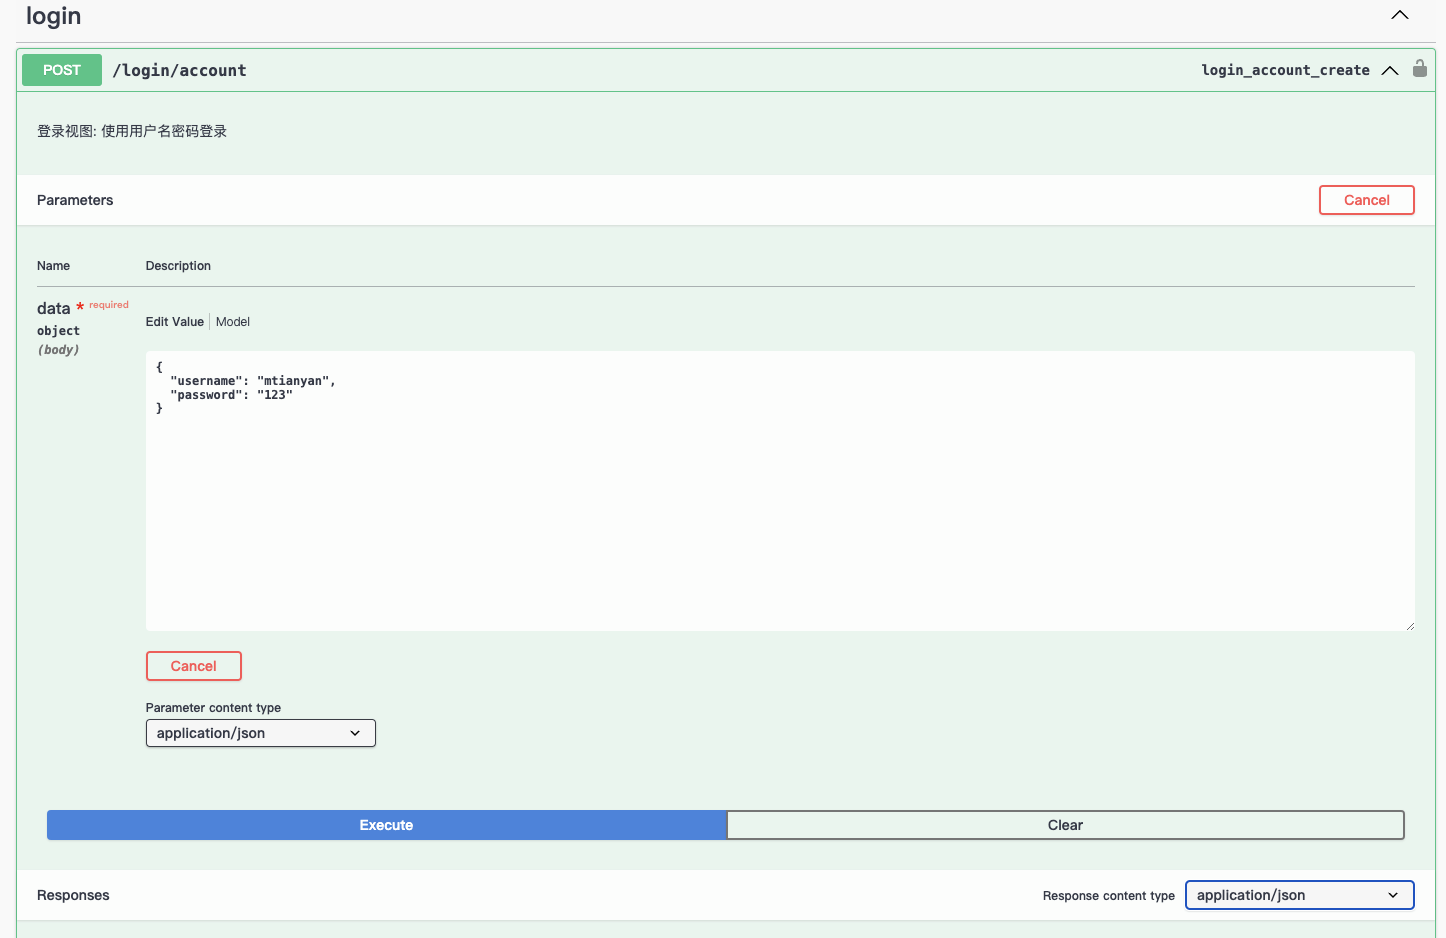Select the Edit Value tab
The height and width of the screenshot is (938, 1446).
tap(175, 322)
